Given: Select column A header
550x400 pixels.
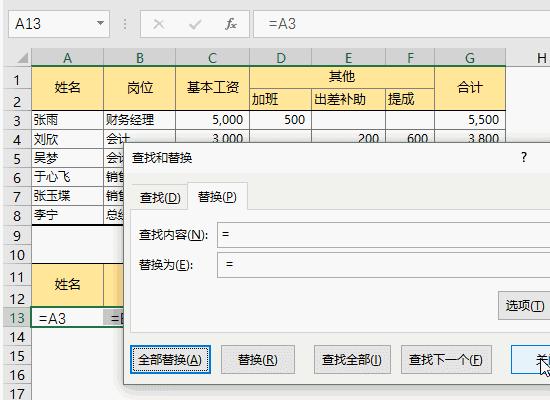Looking at the screenshot, I should coord(68,58).
